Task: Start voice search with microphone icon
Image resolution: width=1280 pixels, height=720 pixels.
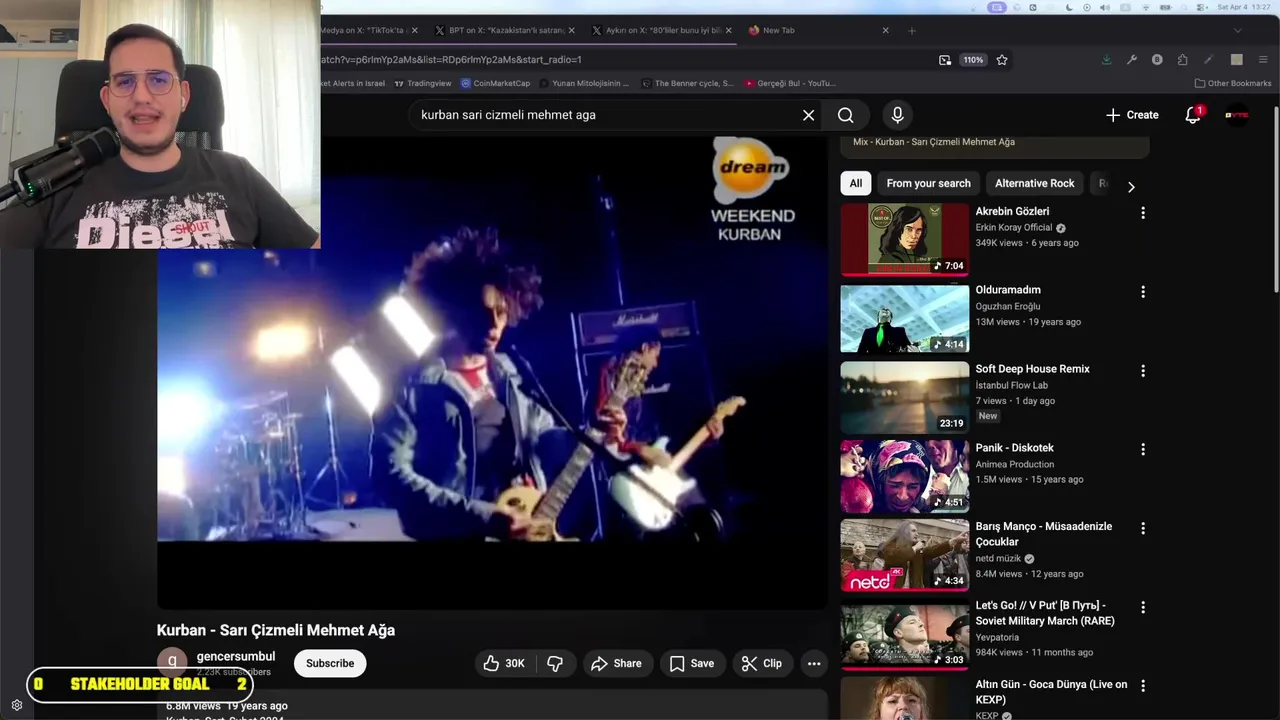Action: coord(897,115)
